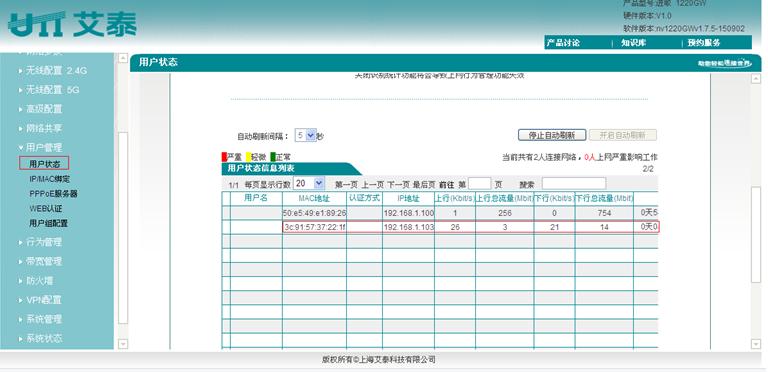This screenshot has width=768, height=372.
Task: Open 用户组配置 submenu item
Action: [48, 223]
